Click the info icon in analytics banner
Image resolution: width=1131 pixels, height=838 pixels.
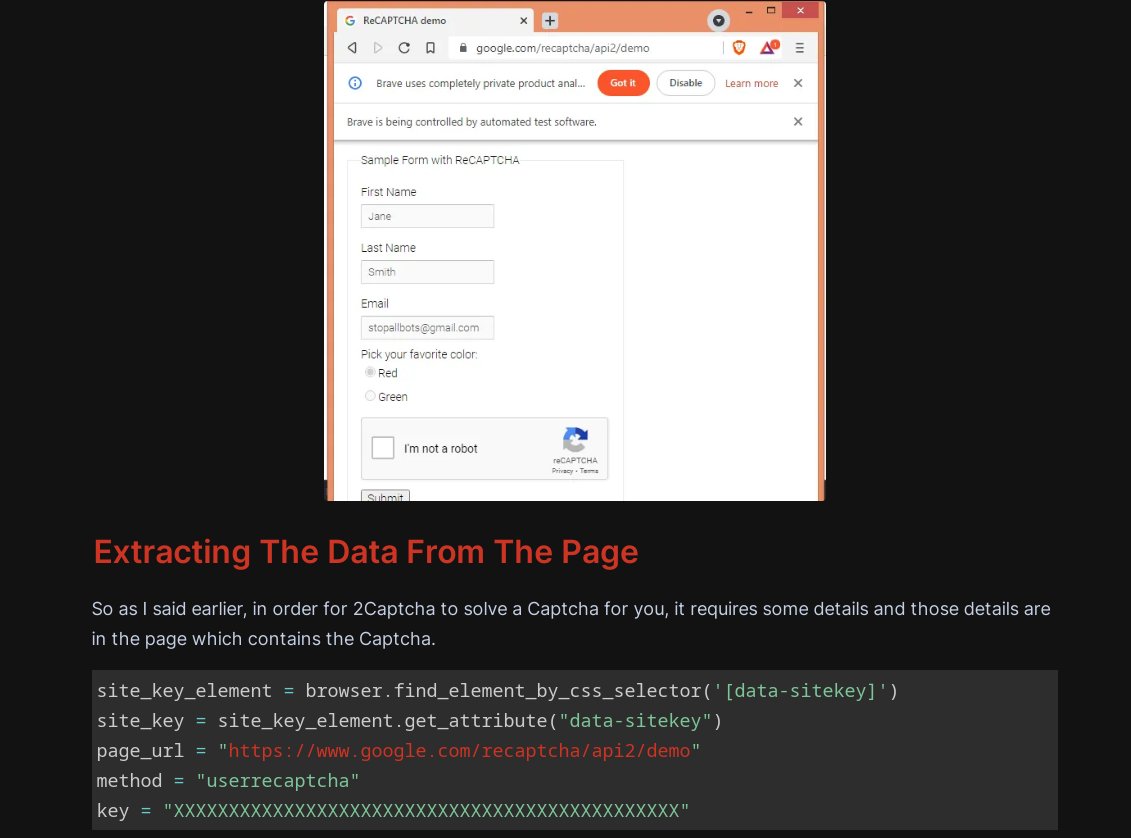pos(355,83)
